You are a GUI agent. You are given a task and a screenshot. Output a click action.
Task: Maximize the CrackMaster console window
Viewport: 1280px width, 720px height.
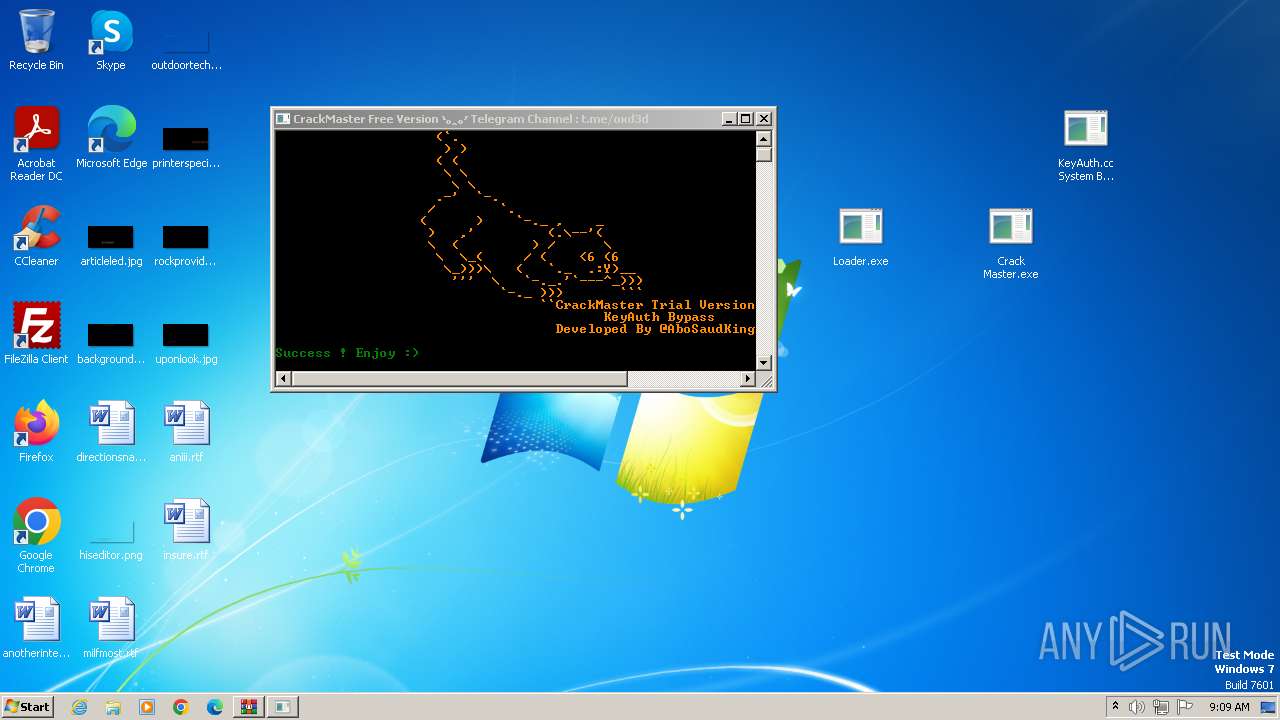pyautogui.click(x=746, y=119)
